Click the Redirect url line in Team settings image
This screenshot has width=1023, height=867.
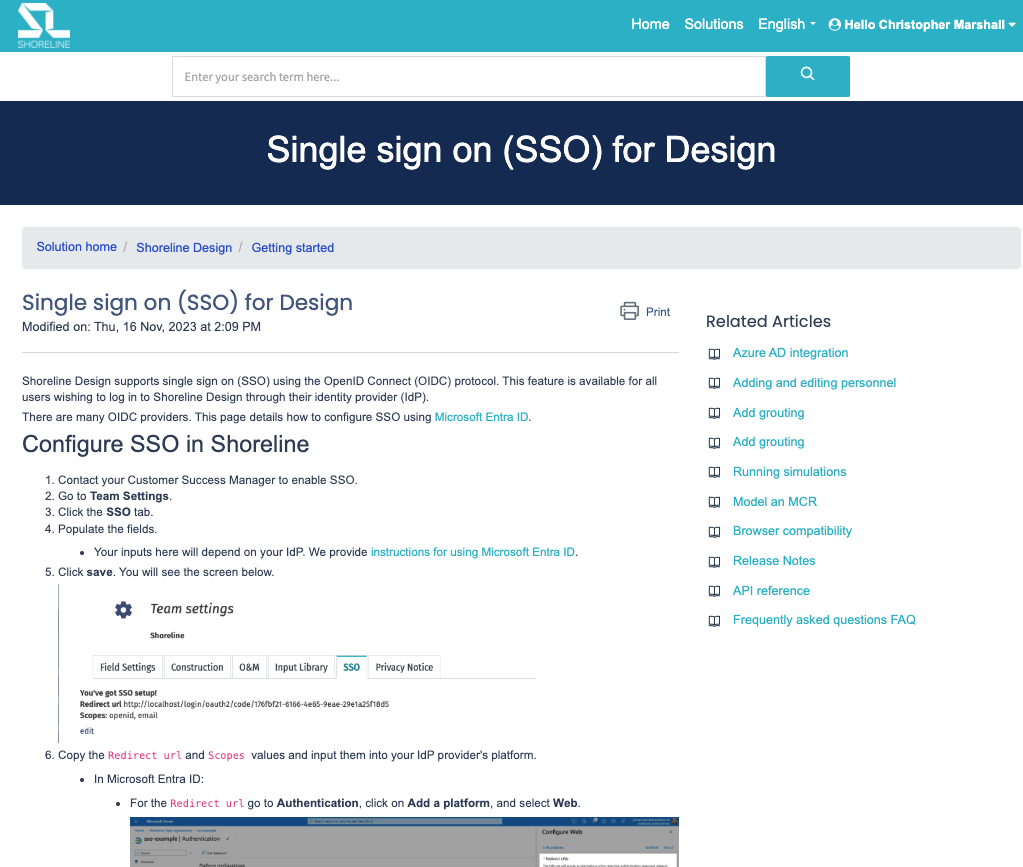click(234, 705)
